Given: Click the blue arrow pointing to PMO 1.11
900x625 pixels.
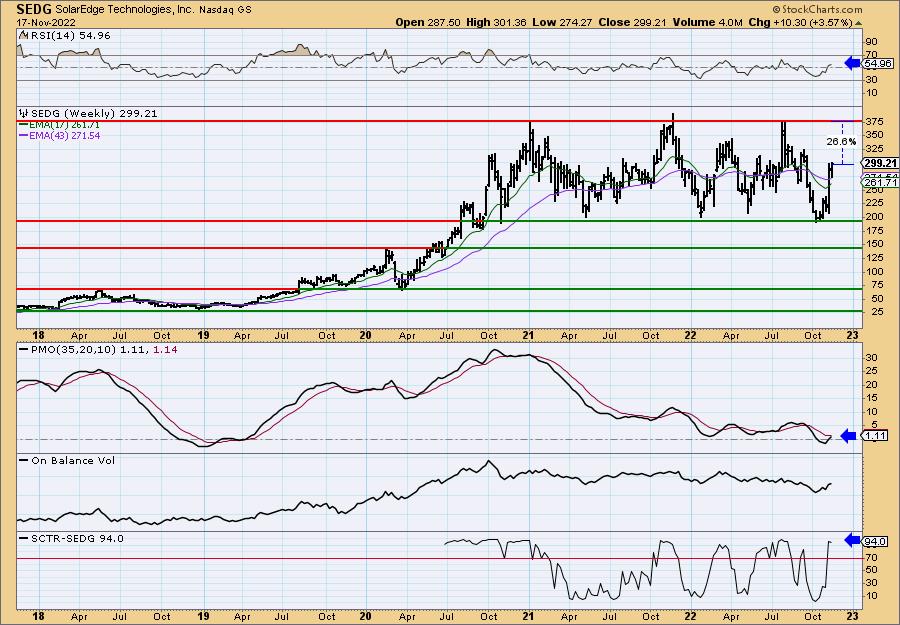Looking at the screenshot, I should (x=848, y=436).
